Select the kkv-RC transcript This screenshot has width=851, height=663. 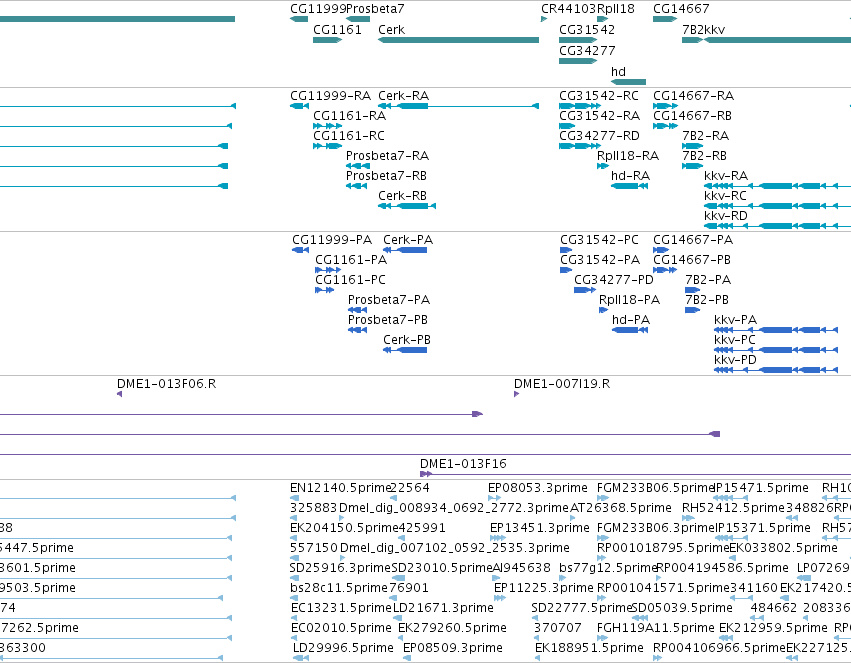coord(777,206)
